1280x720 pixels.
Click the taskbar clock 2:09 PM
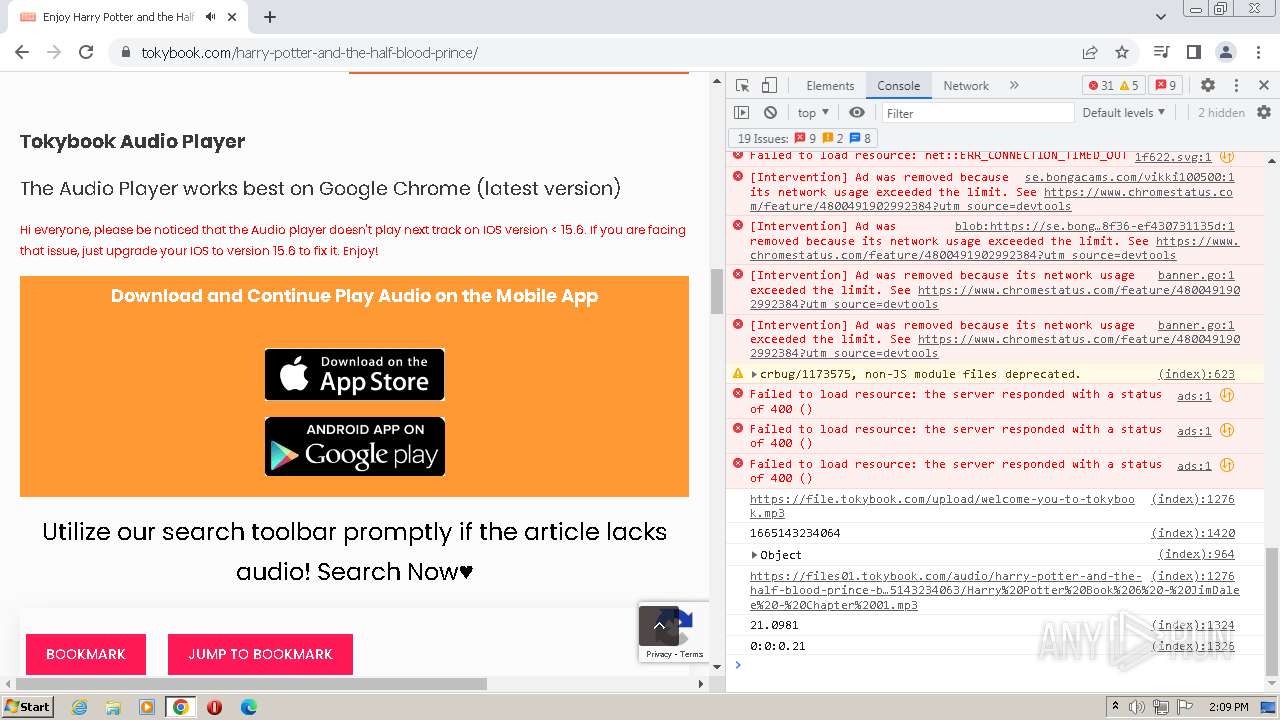[1228, 707]
